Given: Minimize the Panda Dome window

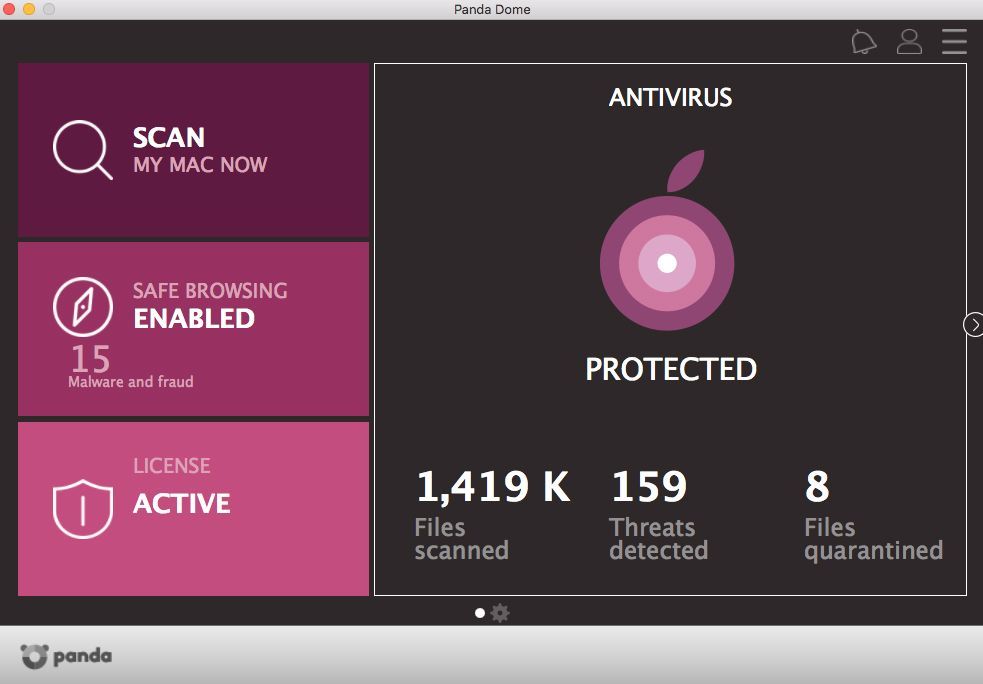Looking at the screenshot, I should tap(29, 9).
